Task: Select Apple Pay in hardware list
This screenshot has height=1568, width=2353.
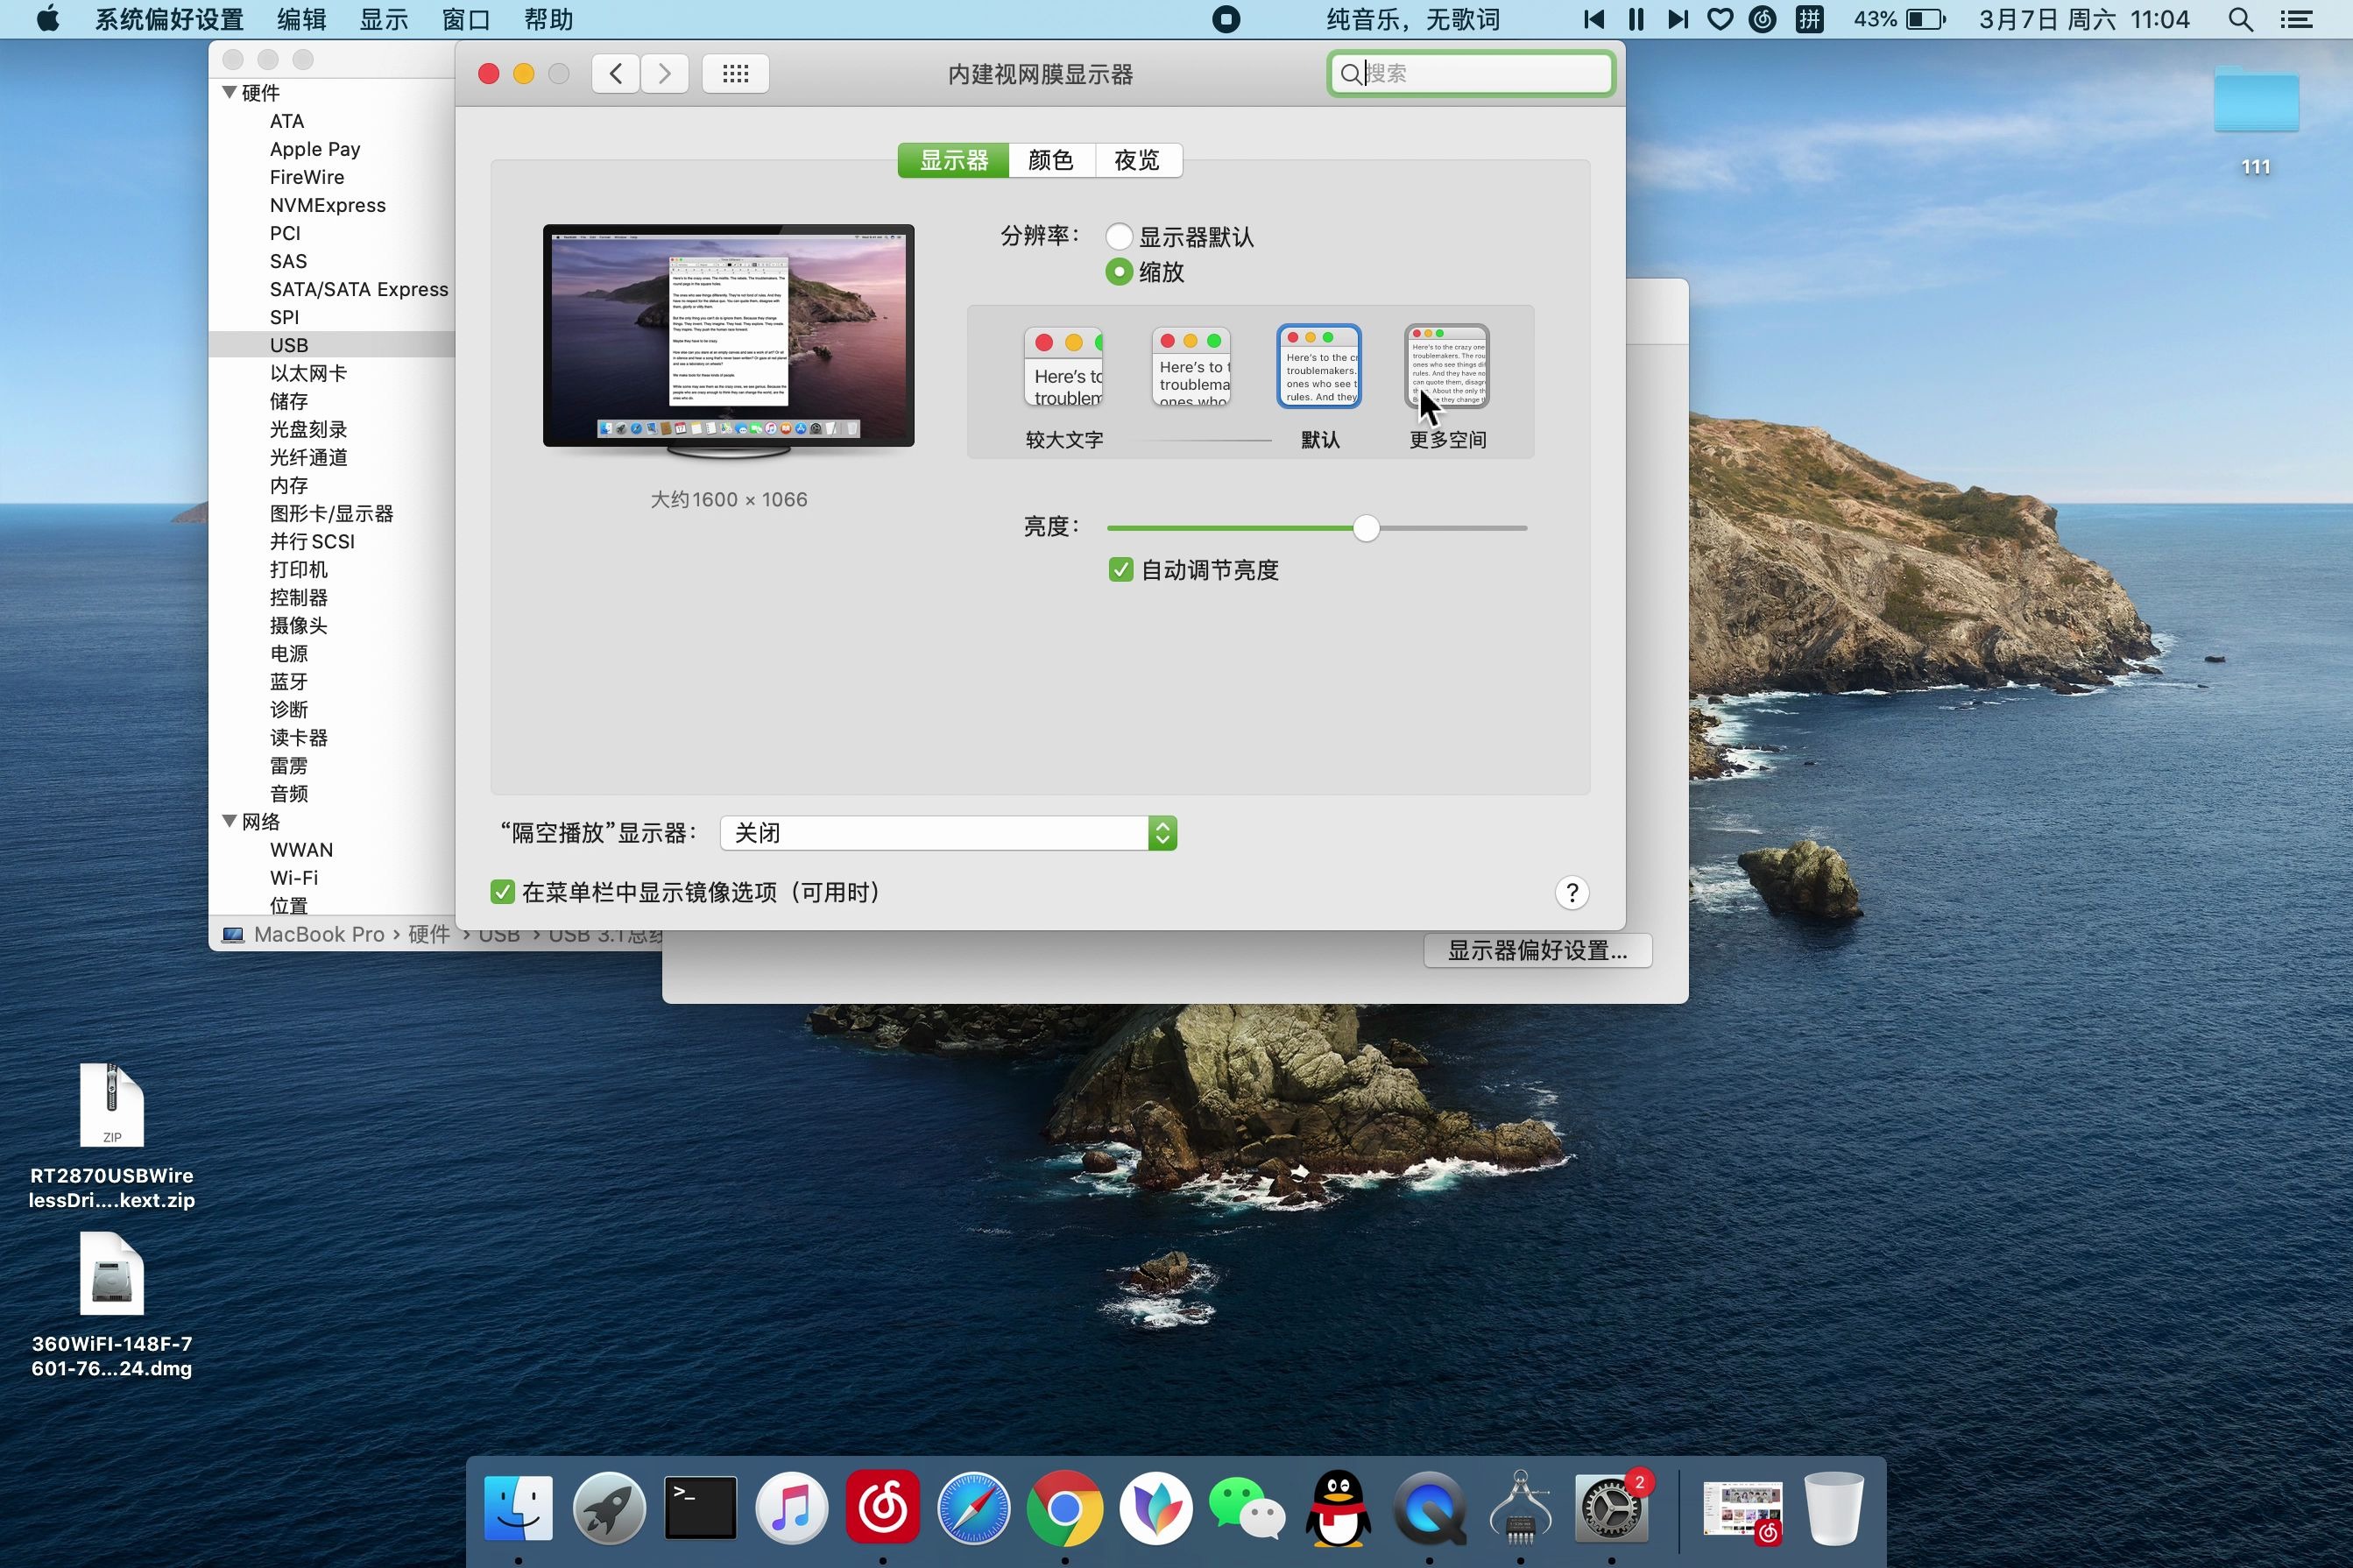Action: [315, 149]
